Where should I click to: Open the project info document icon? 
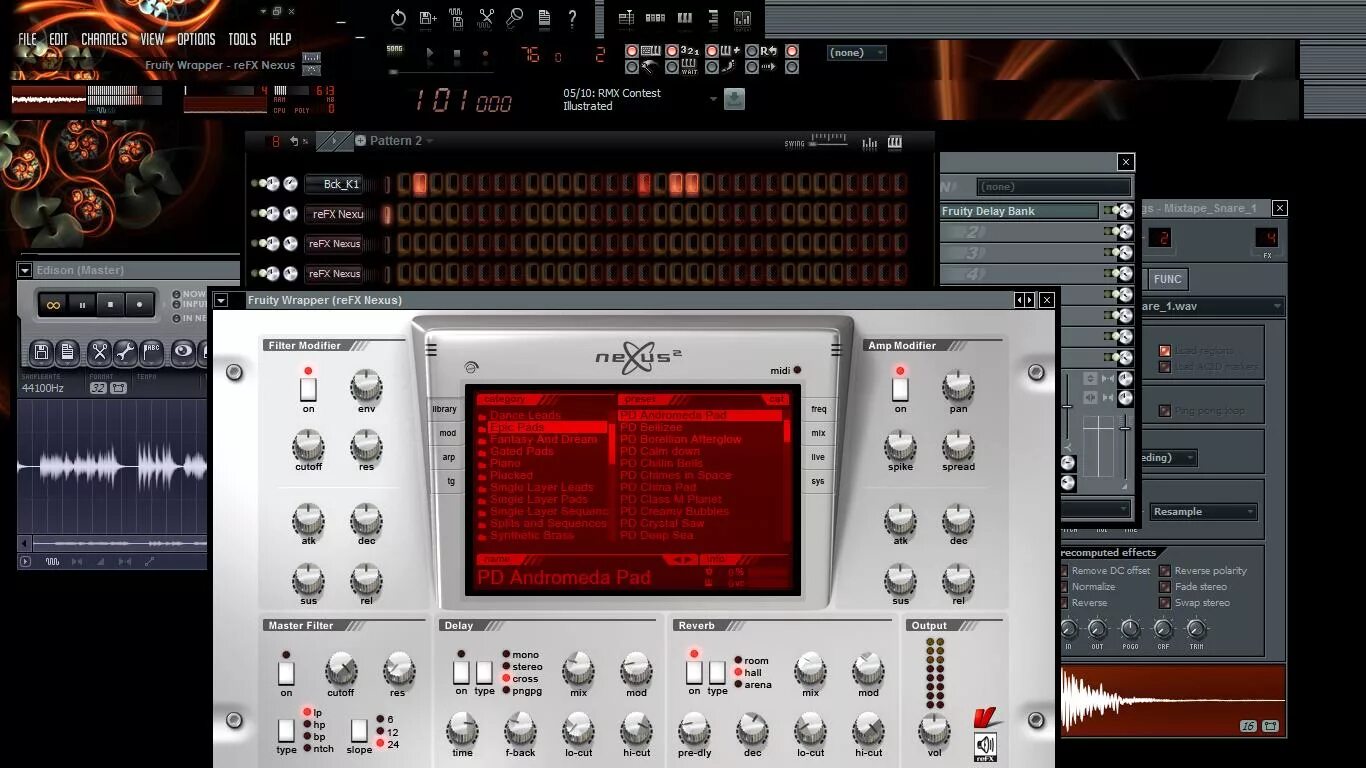click(x=544, y=18)
